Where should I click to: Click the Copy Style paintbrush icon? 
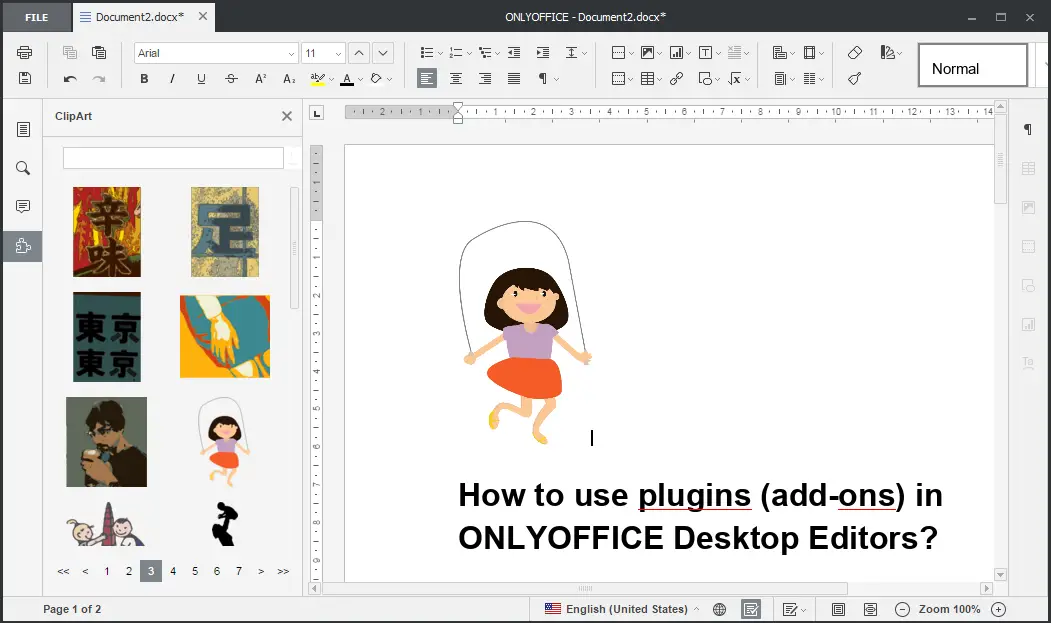click(x=855, y=78)
